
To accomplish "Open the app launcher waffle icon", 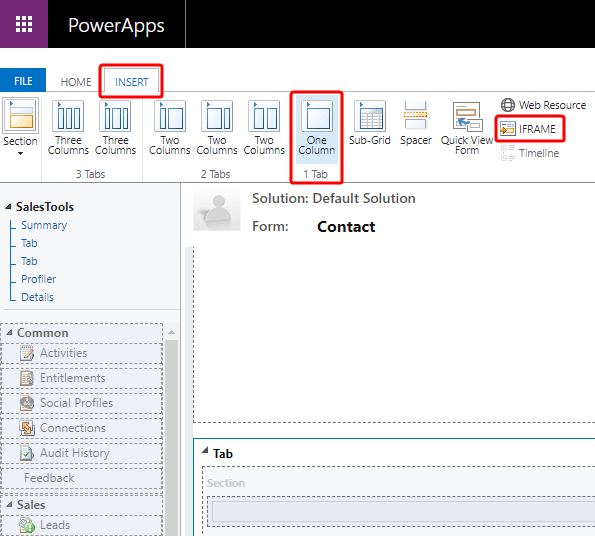I will pos(24,24).
